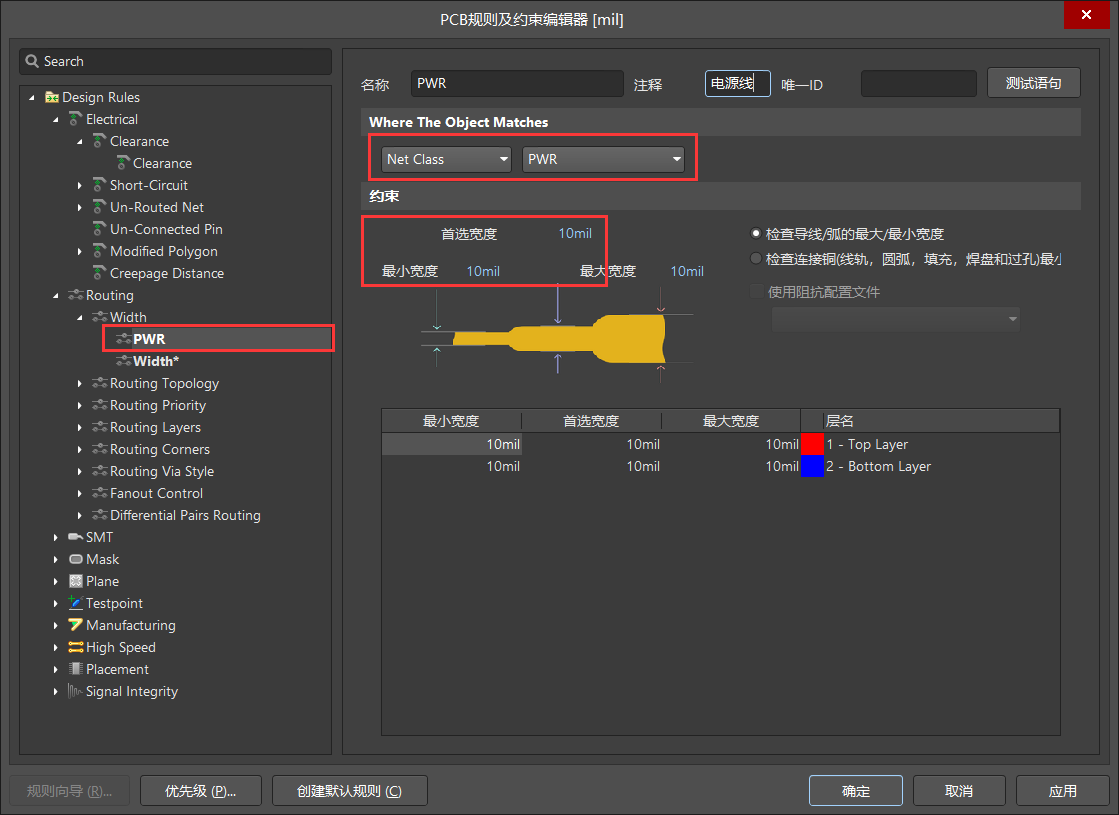Click the Short-Circuit rule icon
Image resolution: width=1119 pixels, height=815 pixels.
[99, 185]
